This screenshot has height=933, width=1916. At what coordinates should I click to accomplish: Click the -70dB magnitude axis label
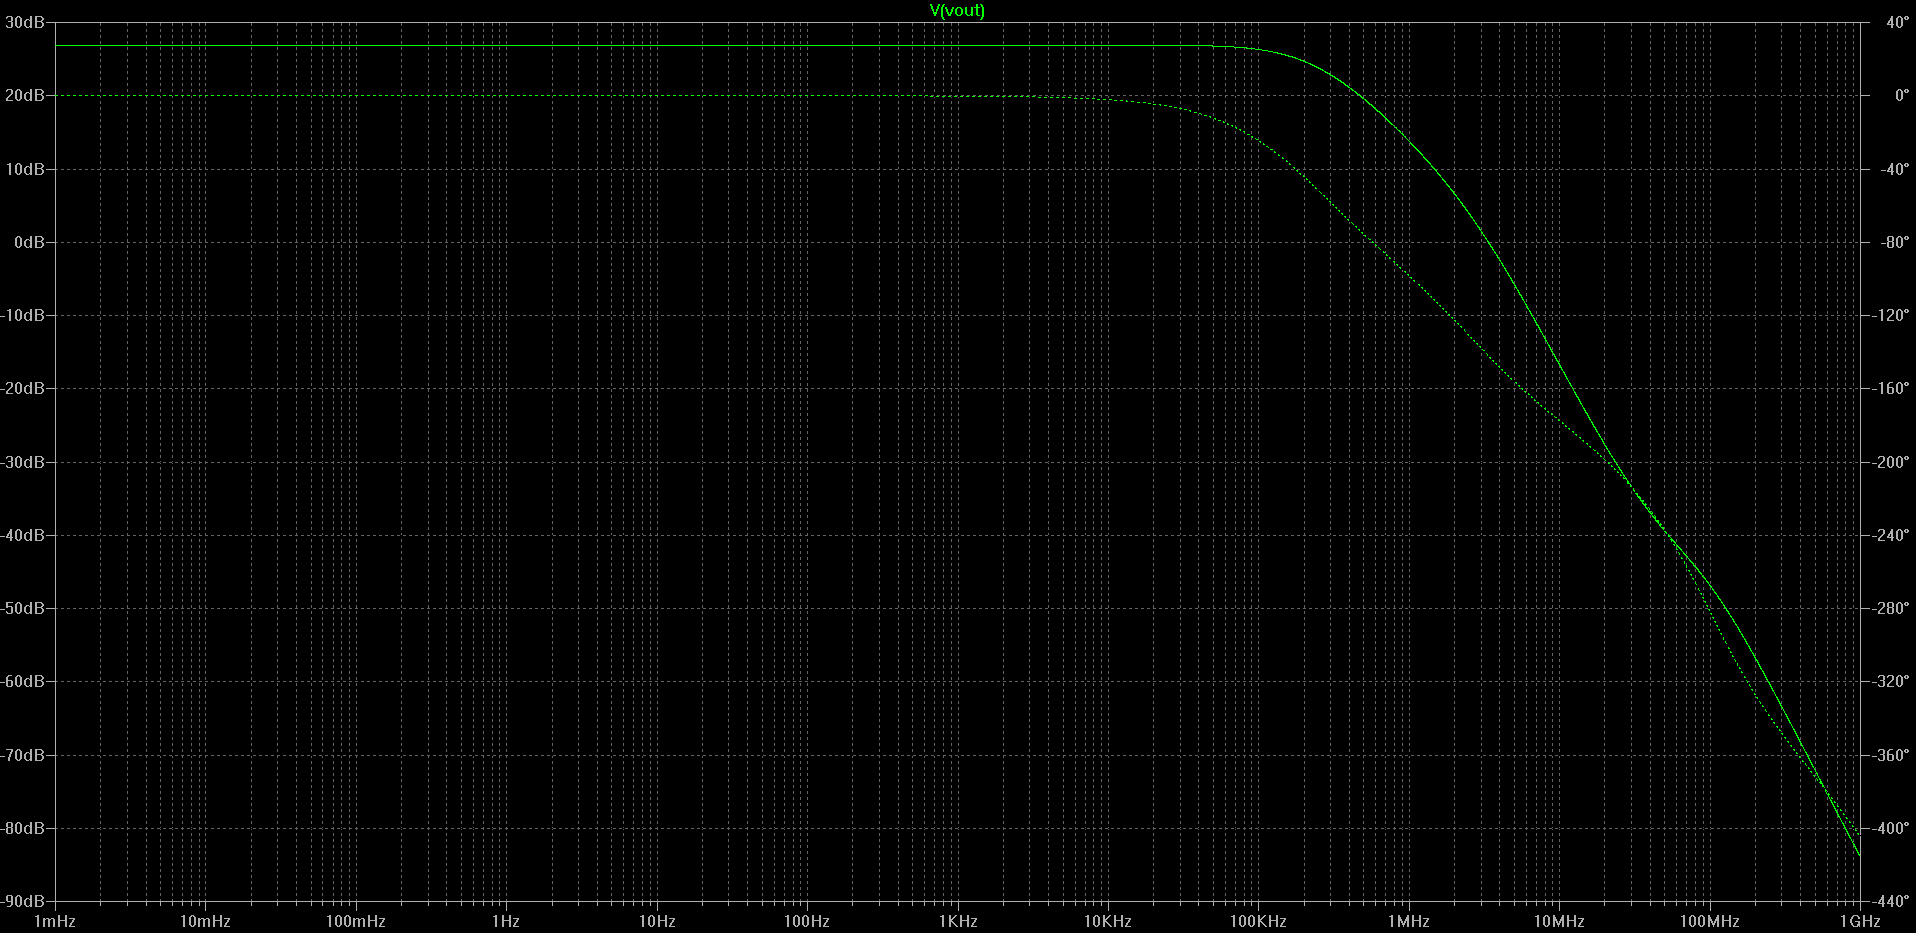coord(22,755)
